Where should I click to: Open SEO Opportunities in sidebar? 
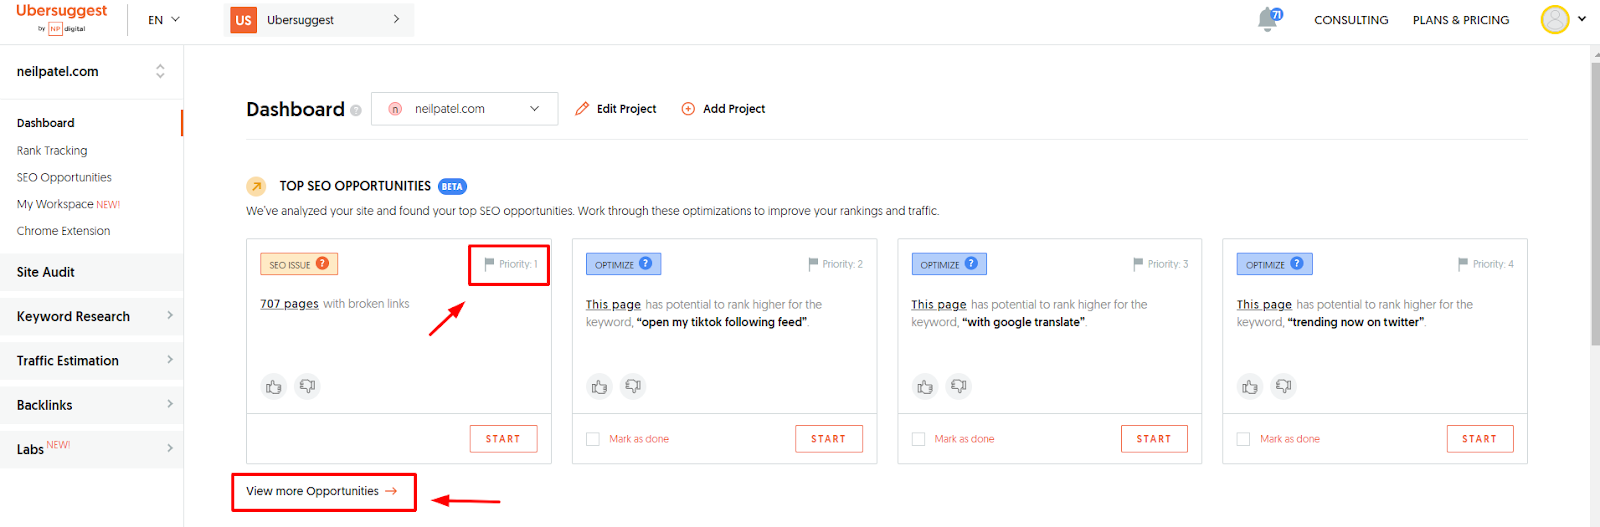(x=64, y=178)
